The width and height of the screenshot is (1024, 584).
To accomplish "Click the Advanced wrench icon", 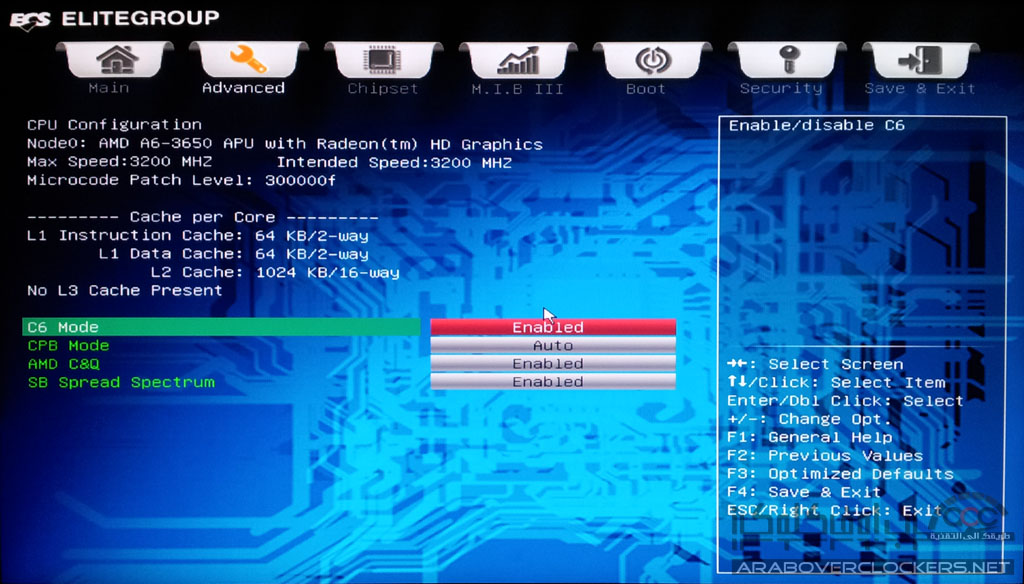I will click(x=248, y=61).
